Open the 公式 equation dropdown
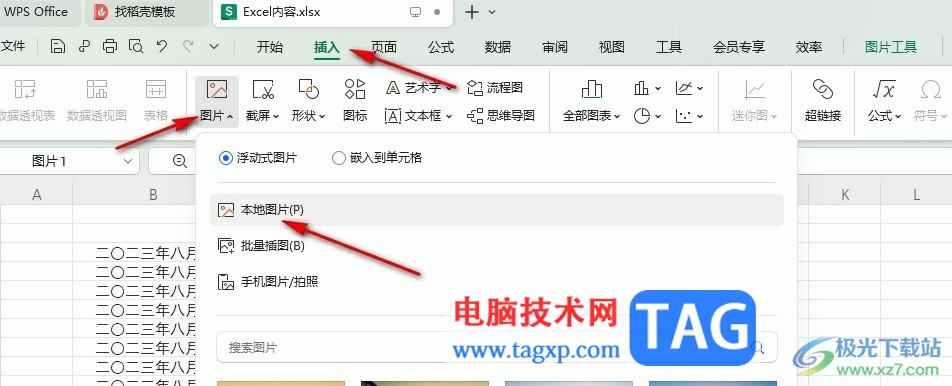 [884, 101]
